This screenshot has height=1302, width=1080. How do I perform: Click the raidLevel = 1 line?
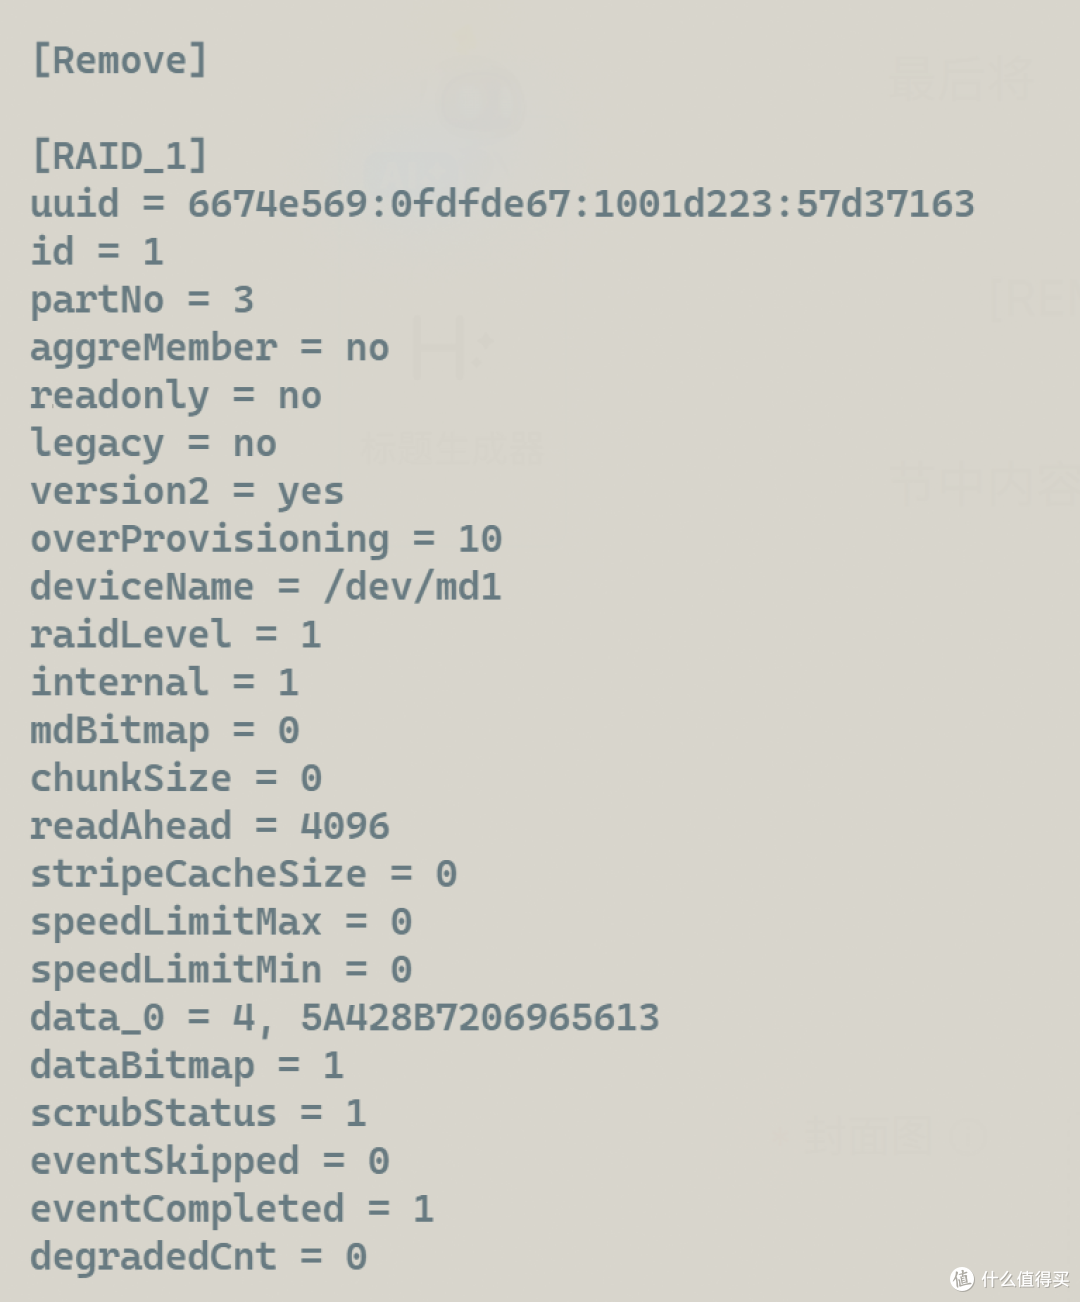[x=176, y=635]
